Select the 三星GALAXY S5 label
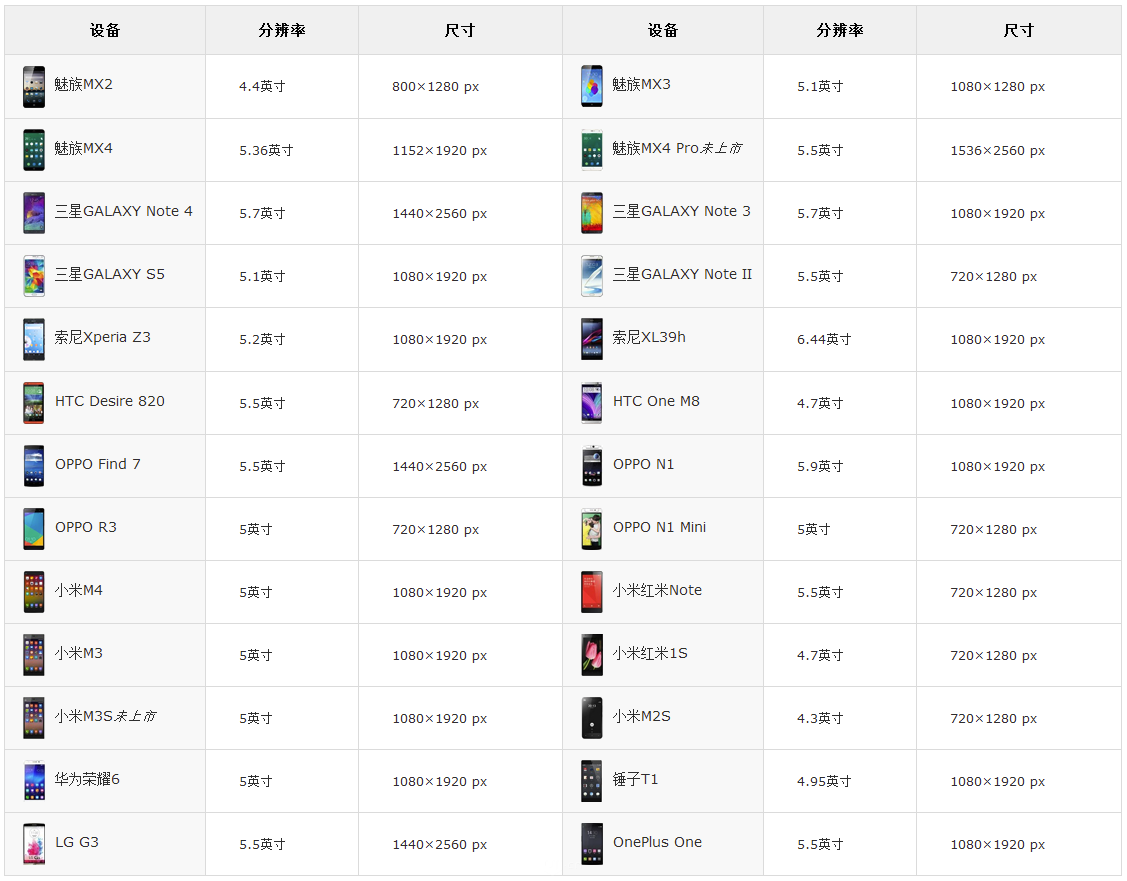This screenshot has height=881, width=1127. [110, 275]
